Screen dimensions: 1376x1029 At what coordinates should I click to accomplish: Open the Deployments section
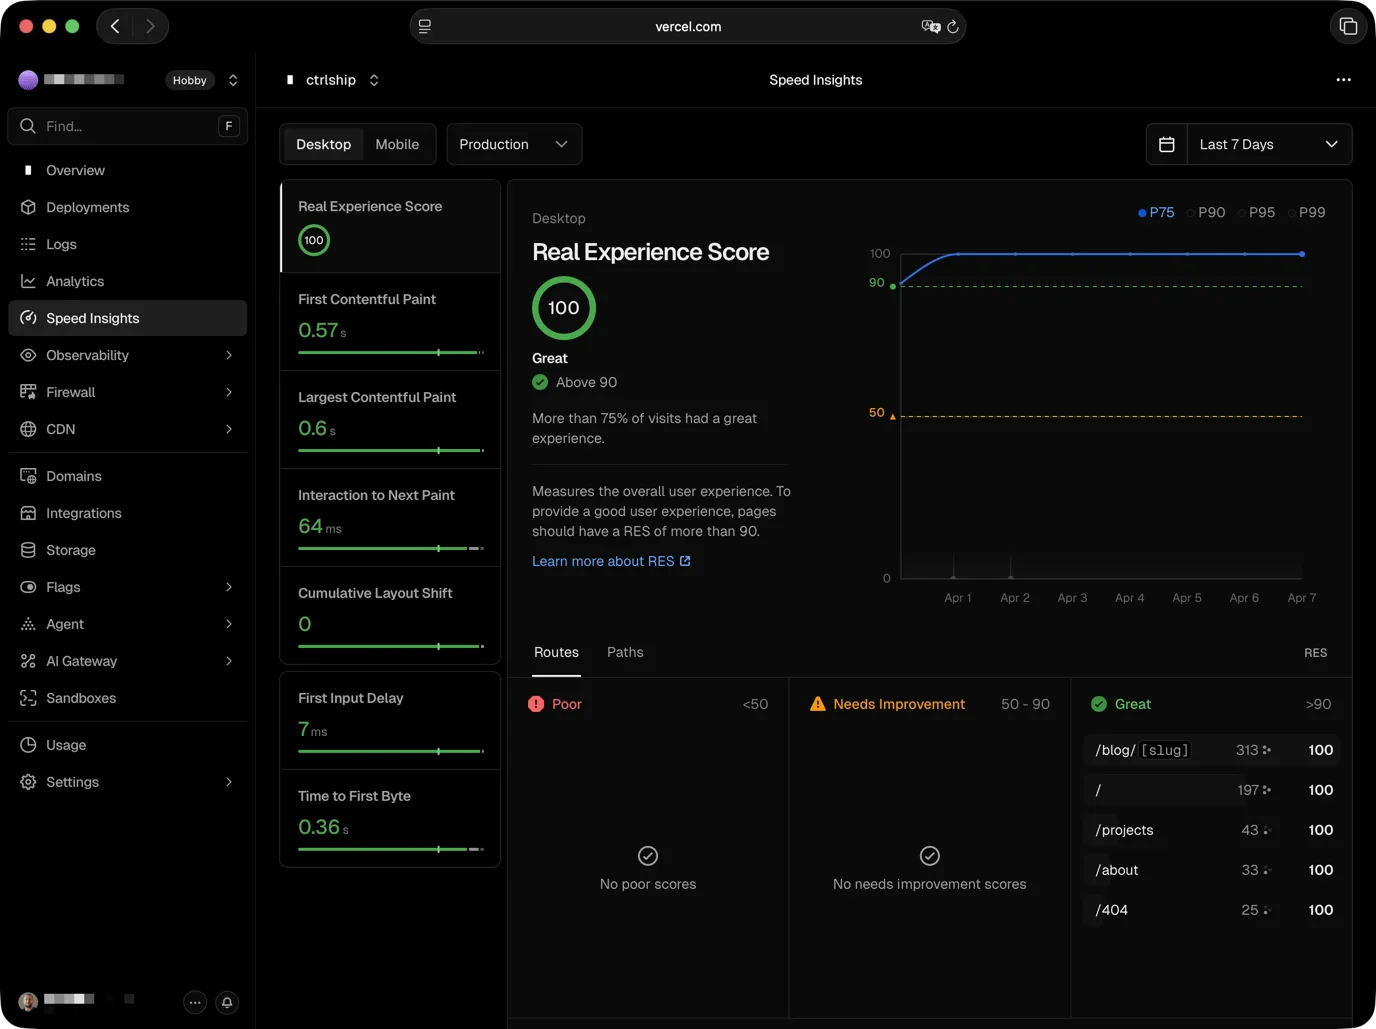87,207
